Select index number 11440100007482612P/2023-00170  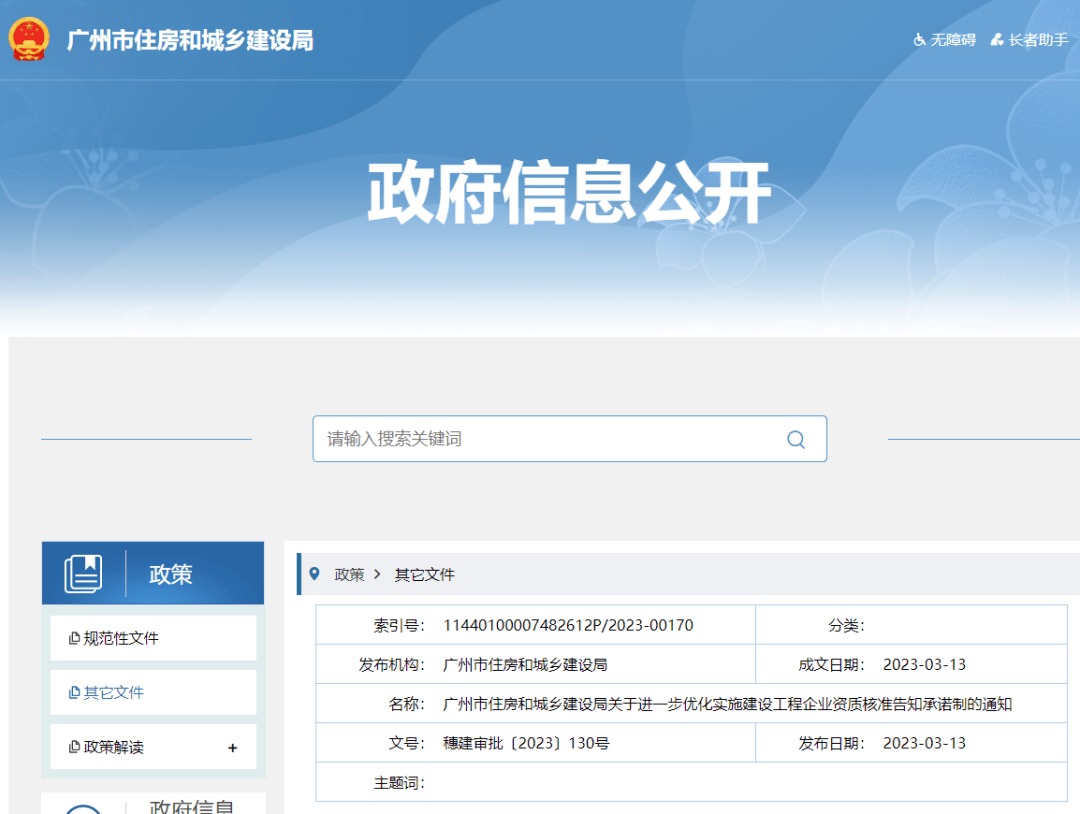tap(568, 625)
